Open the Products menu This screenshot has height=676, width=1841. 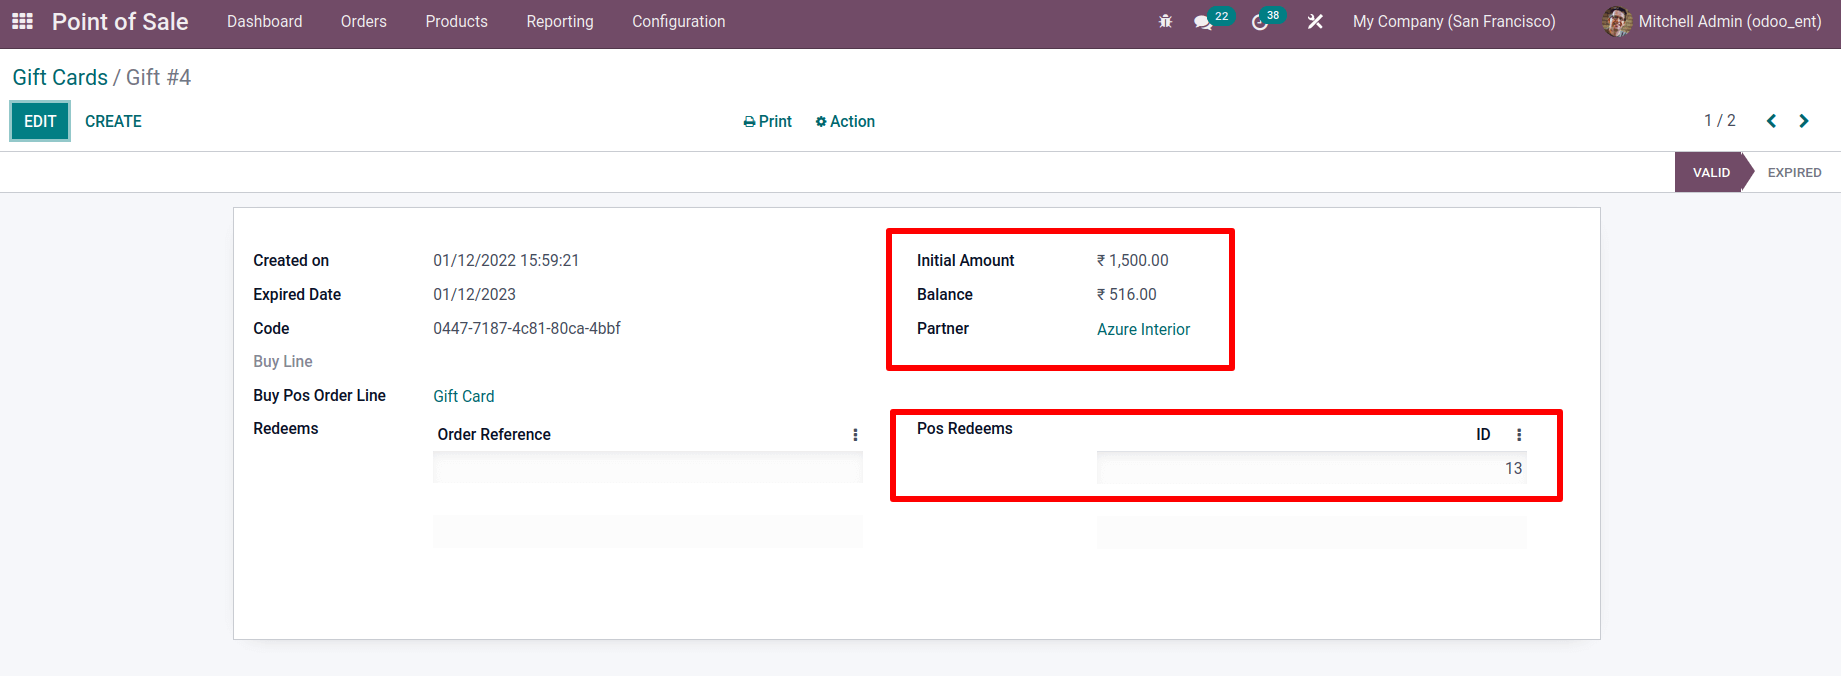click(456, 21)
